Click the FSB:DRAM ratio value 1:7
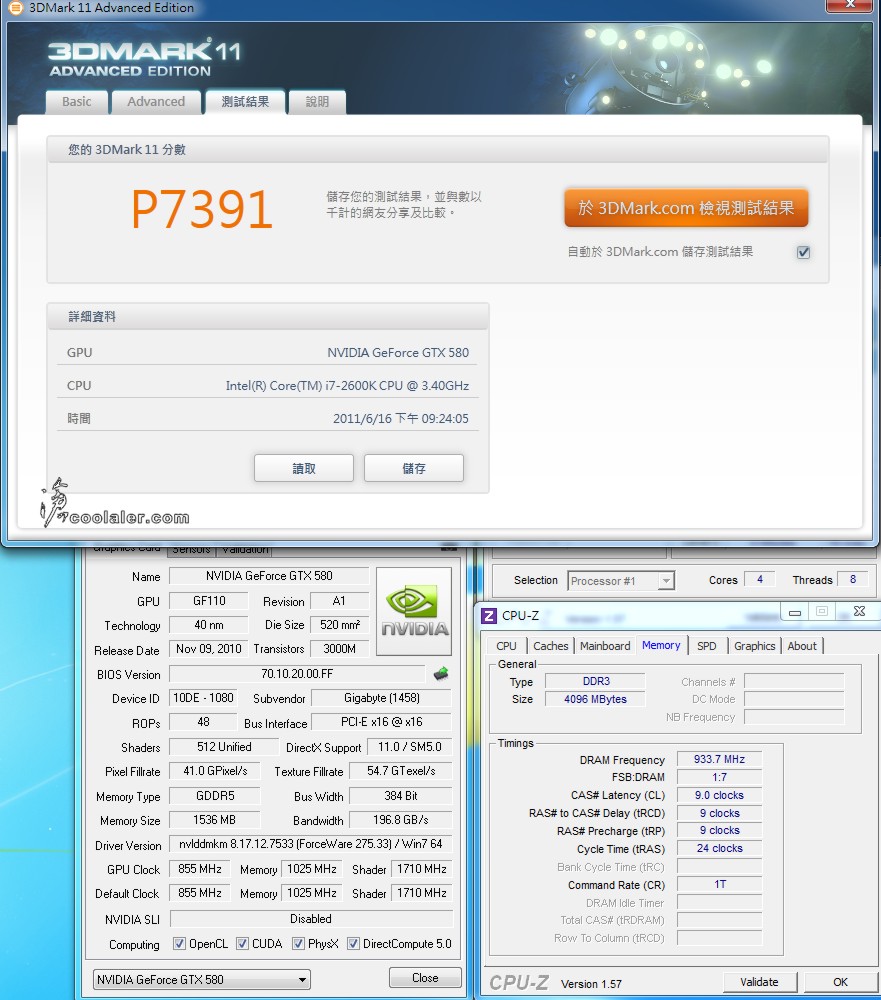 coord(720,777)
